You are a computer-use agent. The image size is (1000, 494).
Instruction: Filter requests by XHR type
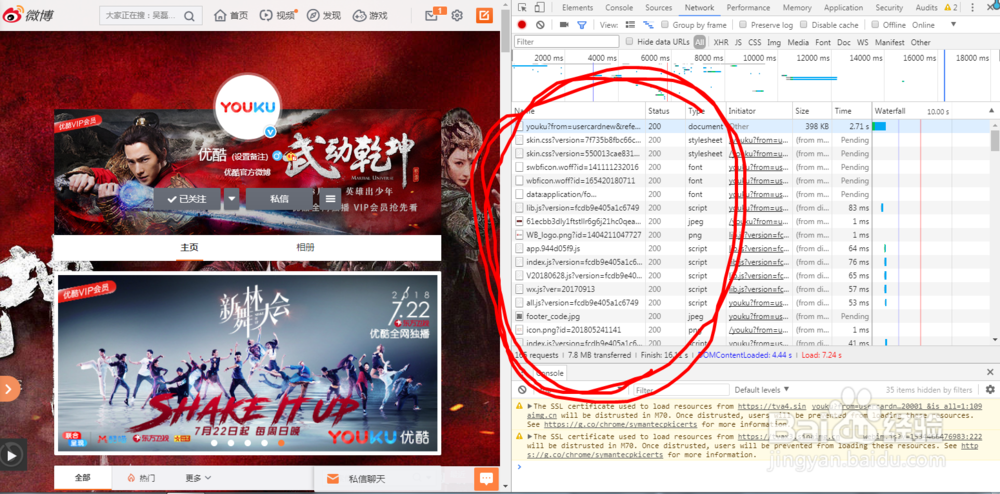click(721, 42)
